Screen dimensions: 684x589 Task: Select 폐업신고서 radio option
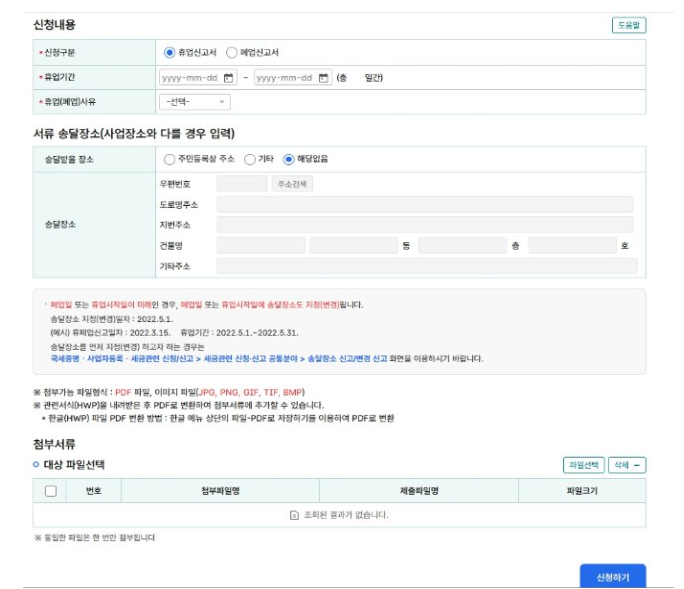(232, 53)
